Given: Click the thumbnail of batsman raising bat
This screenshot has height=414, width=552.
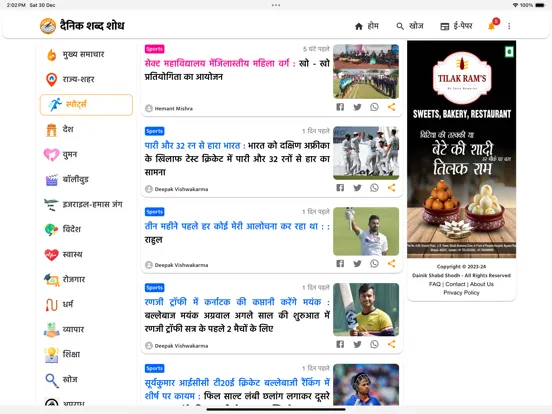Looking at the screenshot, I should tap(366, 231).
